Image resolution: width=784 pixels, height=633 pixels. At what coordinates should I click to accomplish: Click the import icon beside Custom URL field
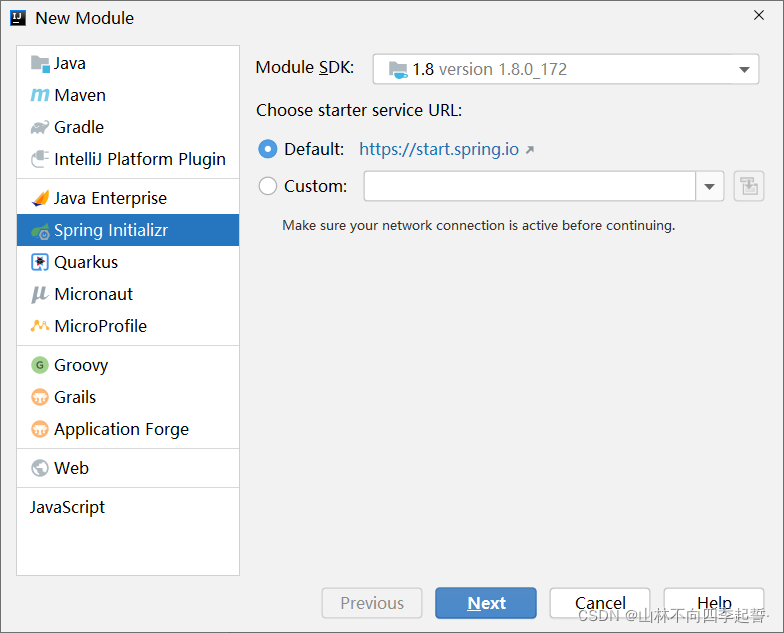click(x=748, y=186)
